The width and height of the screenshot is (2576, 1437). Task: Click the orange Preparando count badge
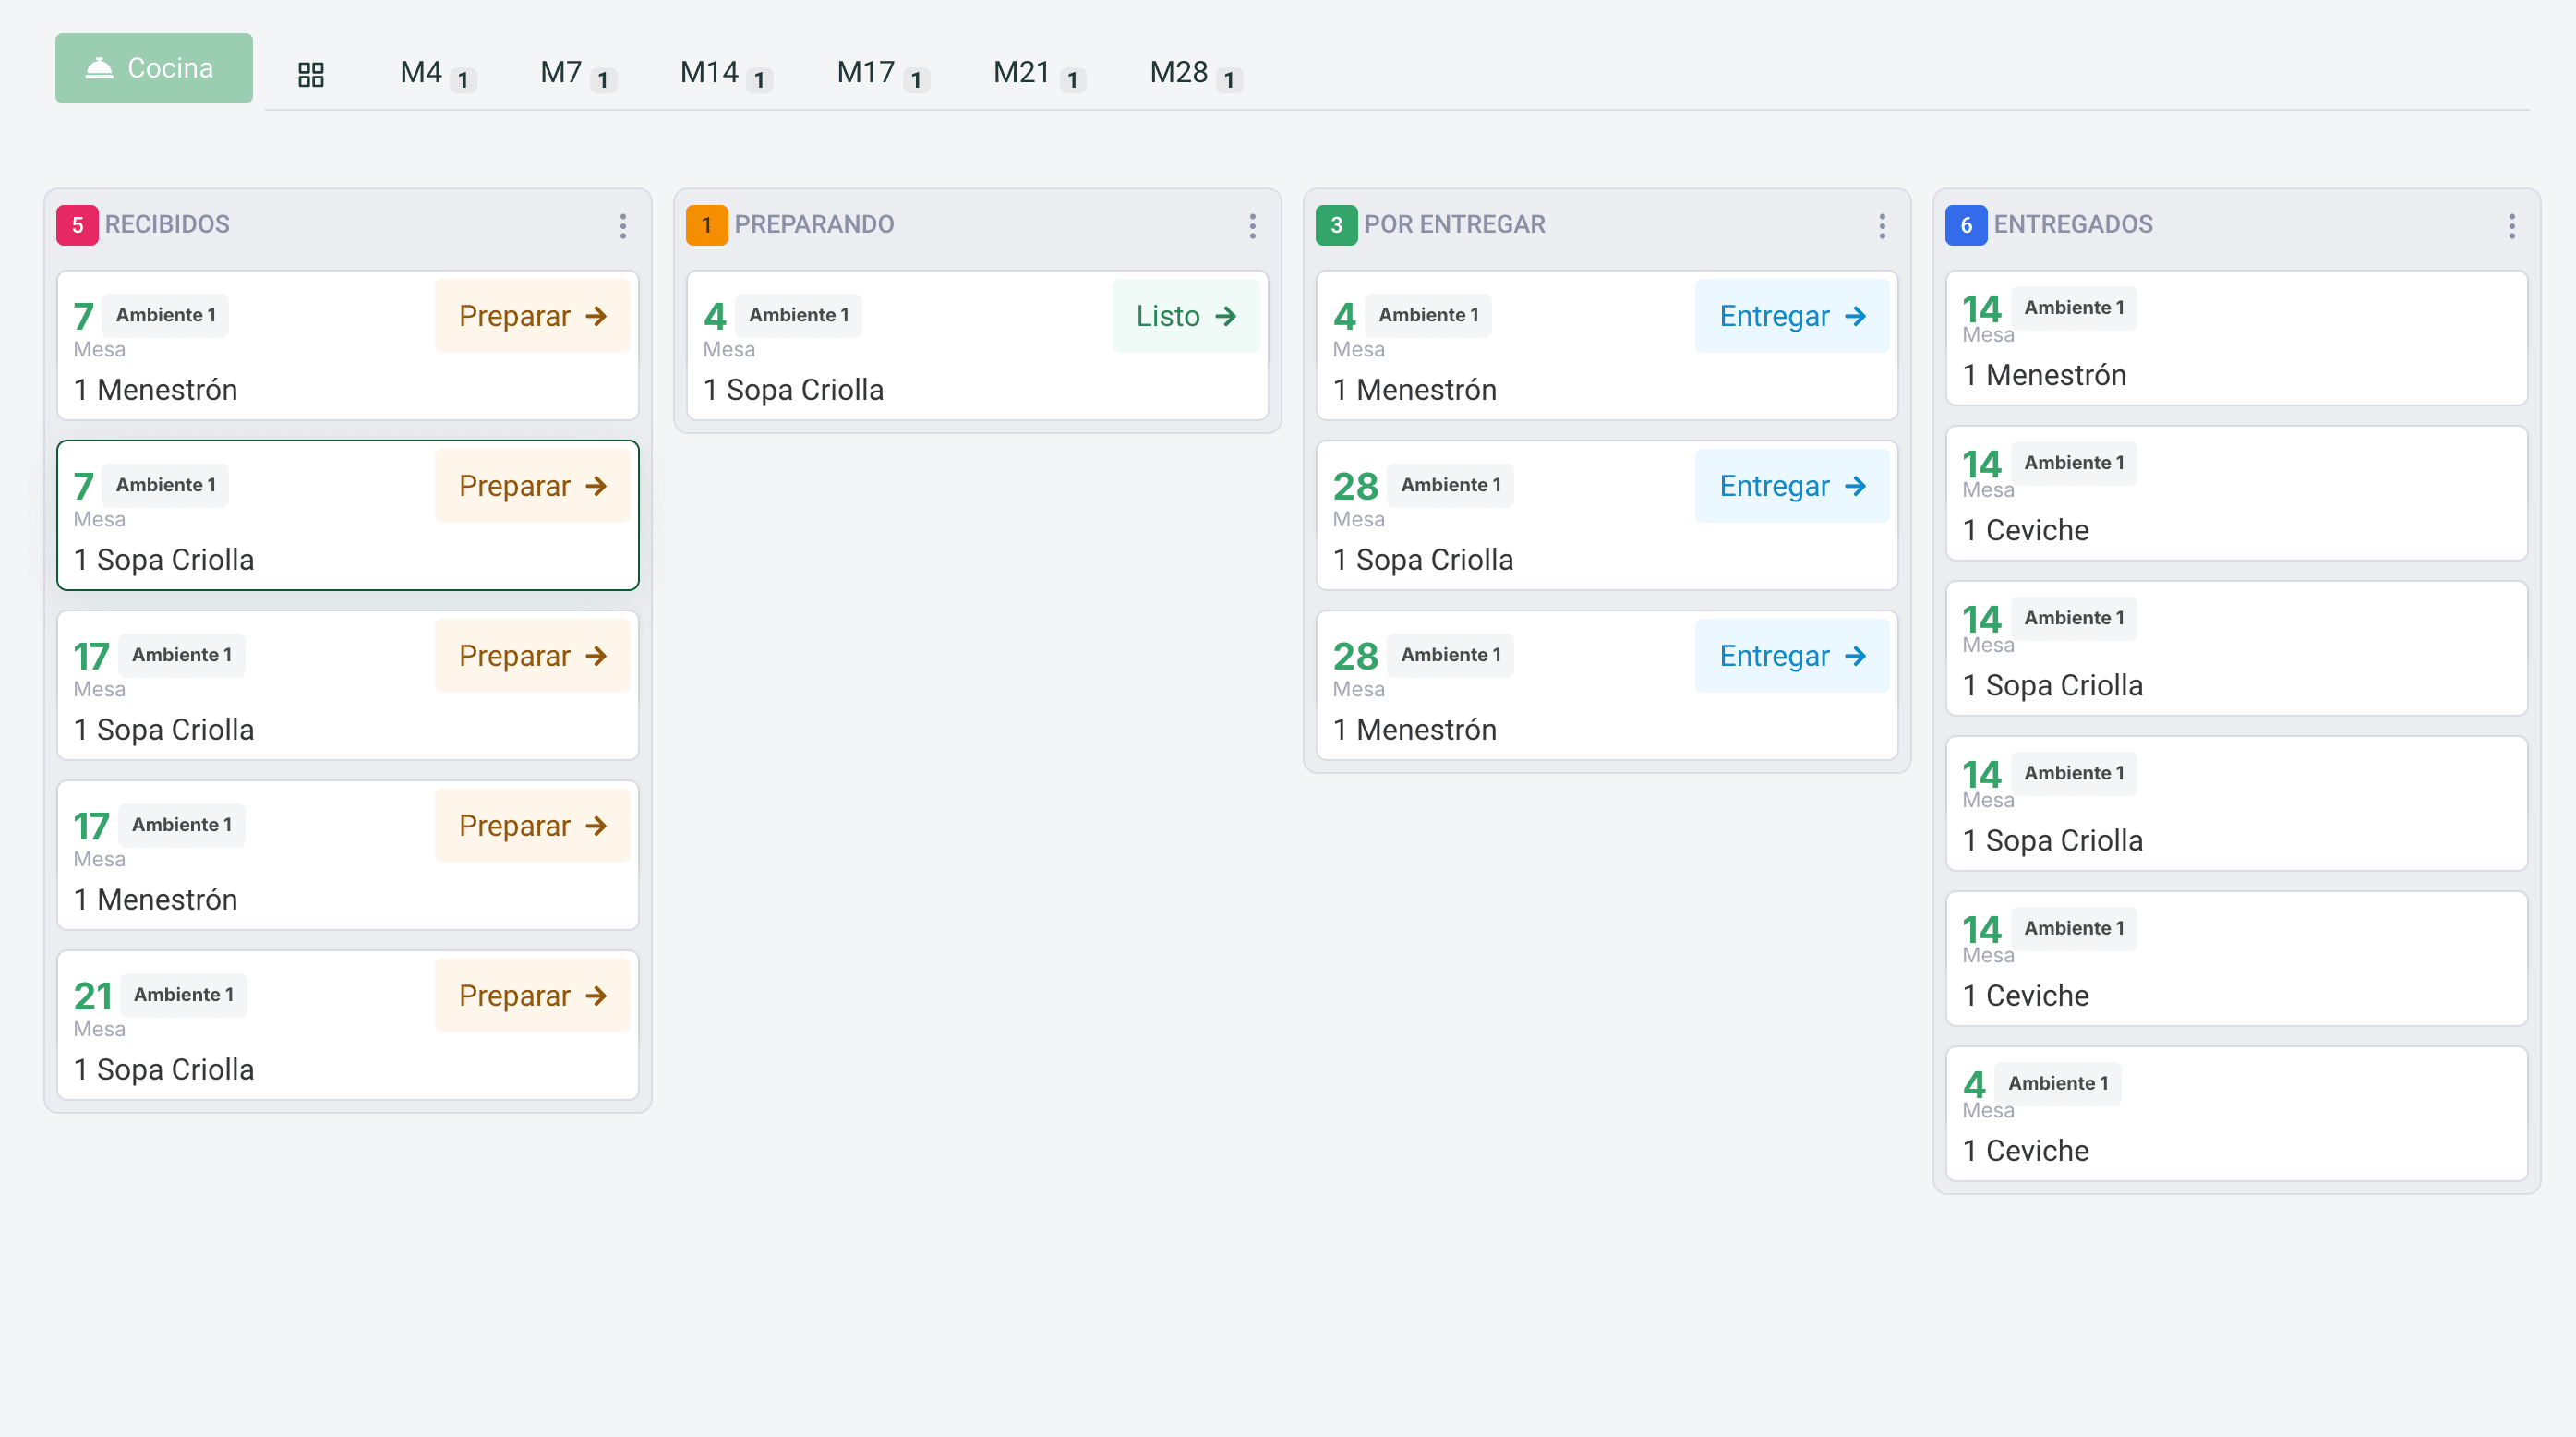(706, 225)
